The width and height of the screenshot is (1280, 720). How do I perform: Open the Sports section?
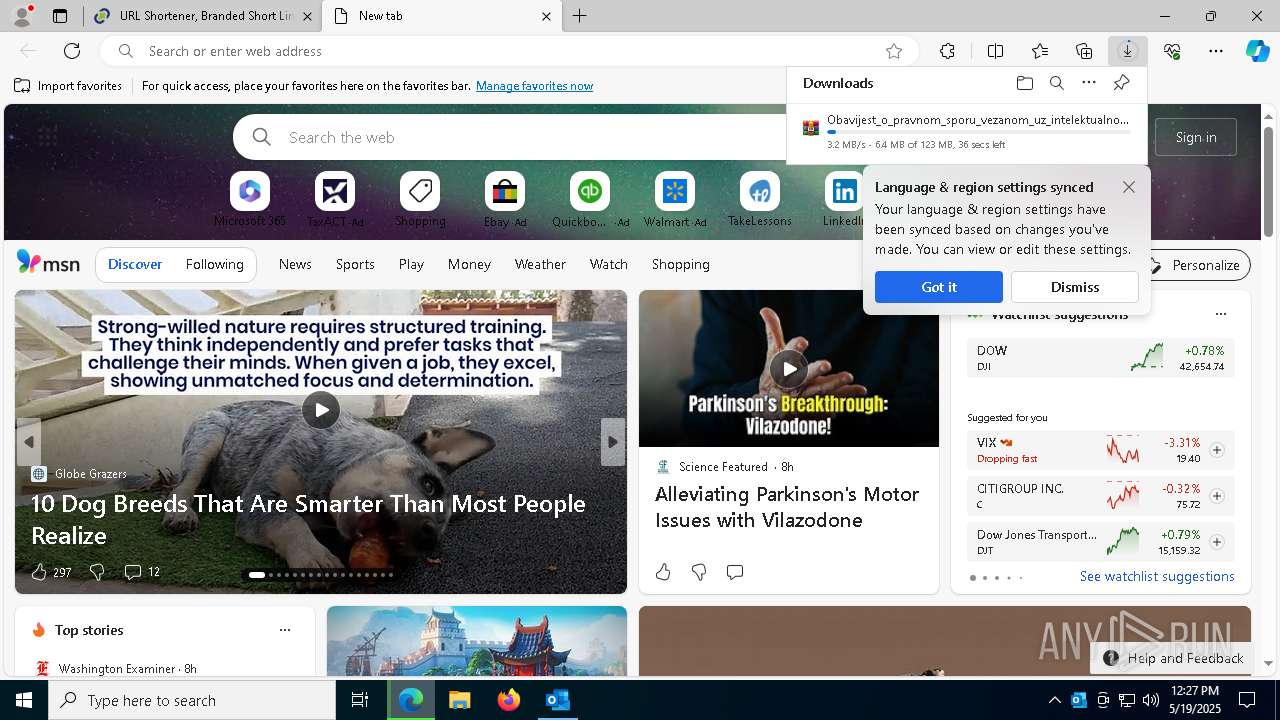(355, 264)
